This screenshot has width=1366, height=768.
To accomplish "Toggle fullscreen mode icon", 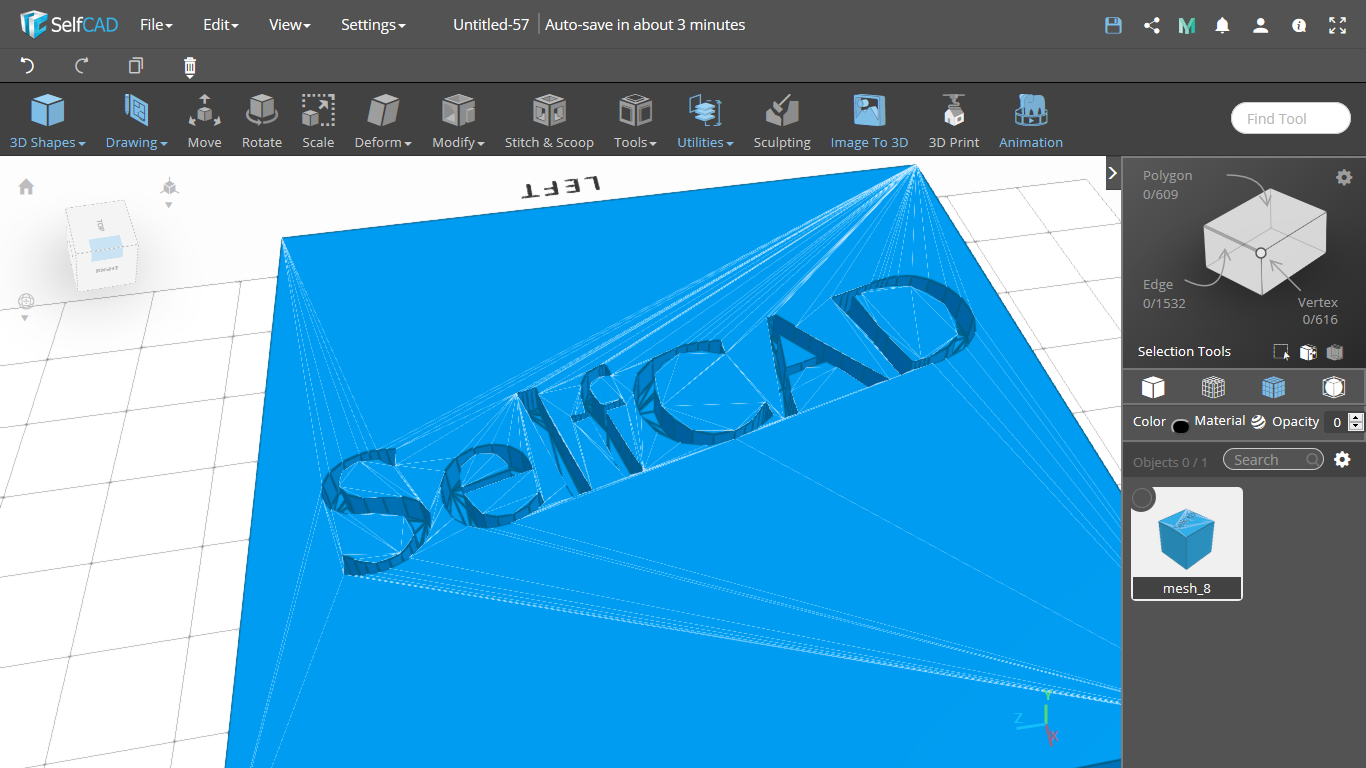I will 1337,25.
